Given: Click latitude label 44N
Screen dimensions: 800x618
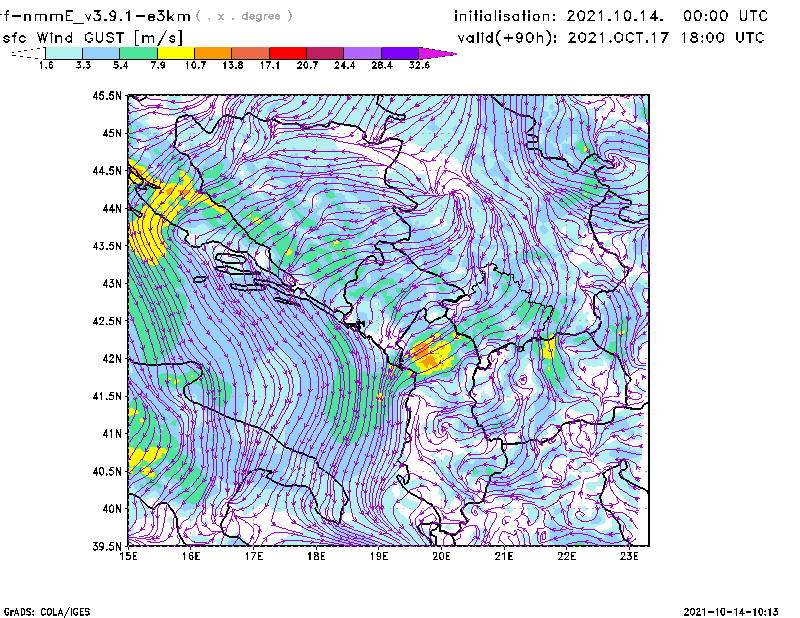Looking at the screenshot, I should 112,208.
